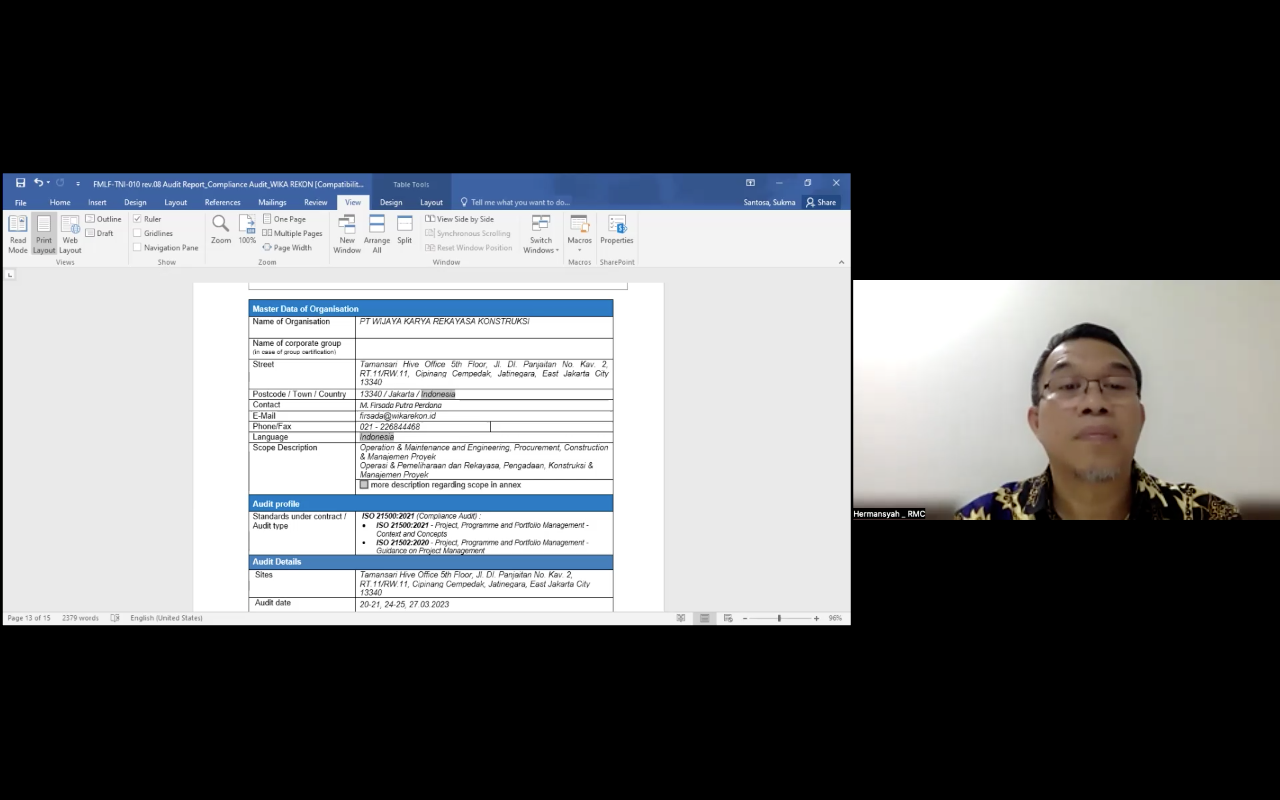Click Arrange All windows

point(377,236)
